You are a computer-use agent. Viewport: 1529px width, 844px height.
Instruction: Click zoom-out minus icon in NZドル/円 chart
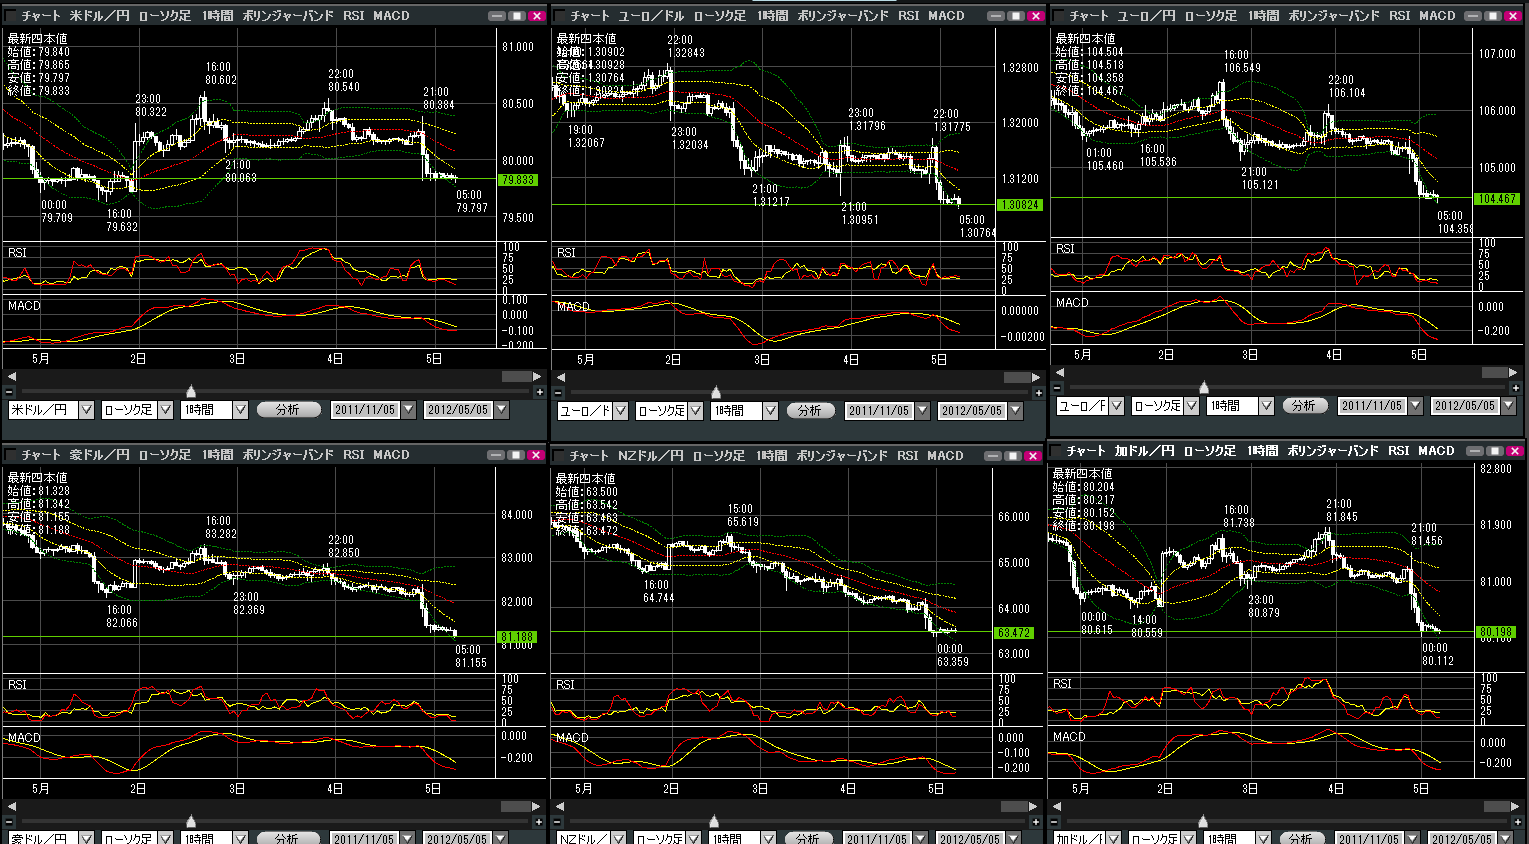click(x=558, y=822)
